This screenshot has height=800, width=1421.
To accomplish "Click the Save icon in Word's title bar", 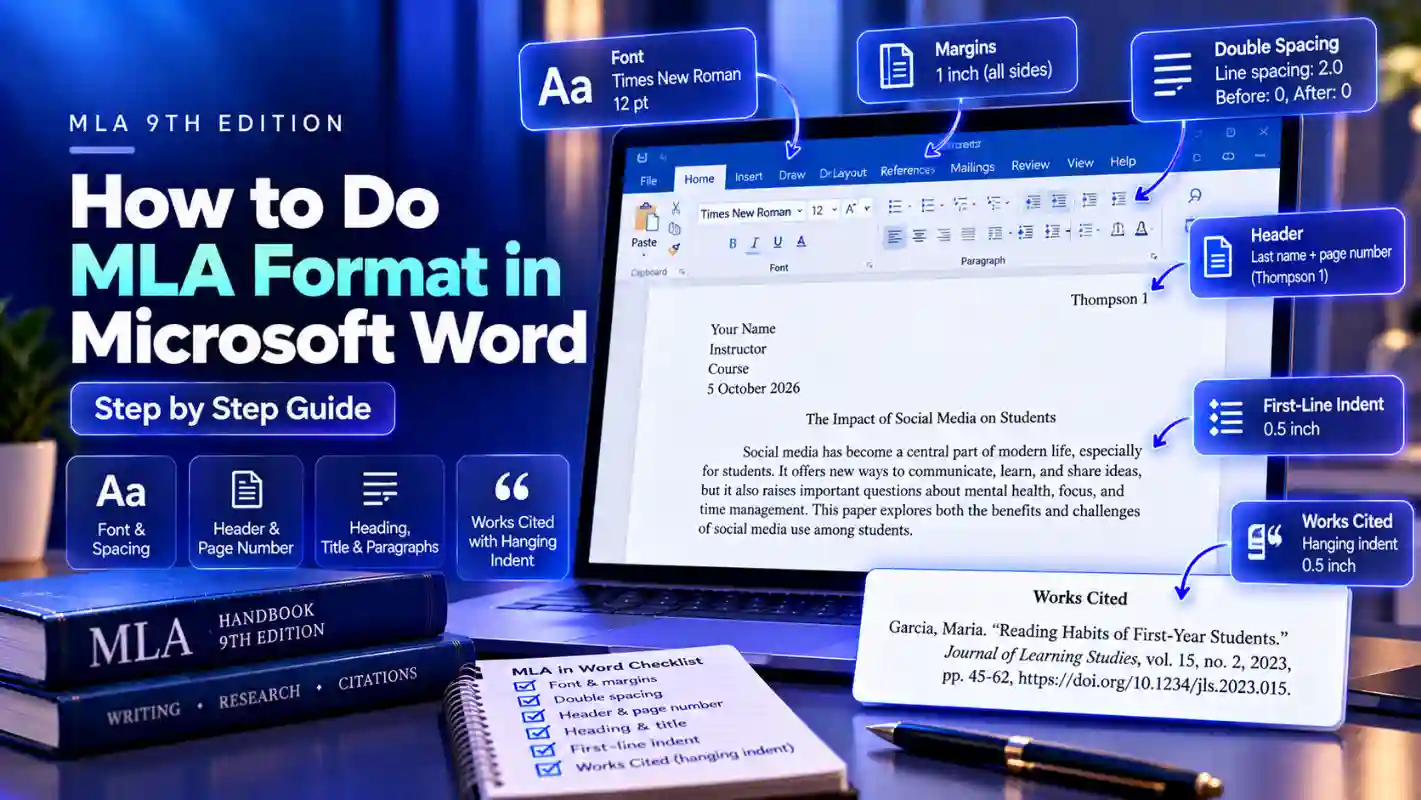I will coord(641,158).
